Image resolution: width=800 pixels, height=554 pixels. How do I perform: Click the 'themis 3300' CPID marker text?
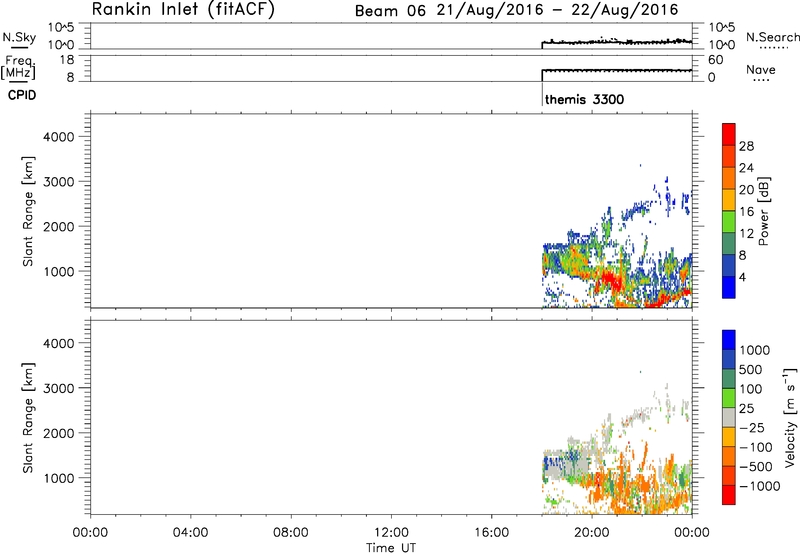(x=585, y=99)
